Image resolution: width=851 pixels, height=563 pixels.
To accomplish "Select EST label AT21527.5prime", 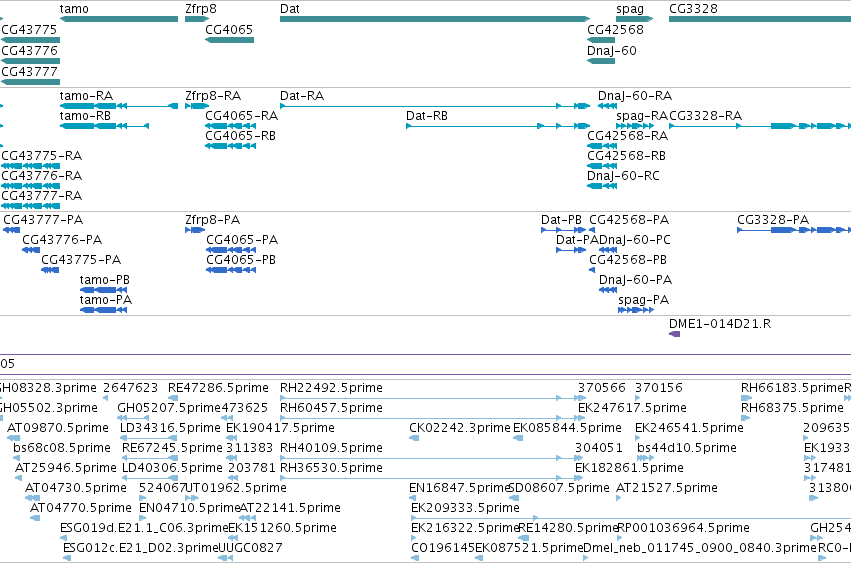I will pyautogui.click(x=666, y=489).
